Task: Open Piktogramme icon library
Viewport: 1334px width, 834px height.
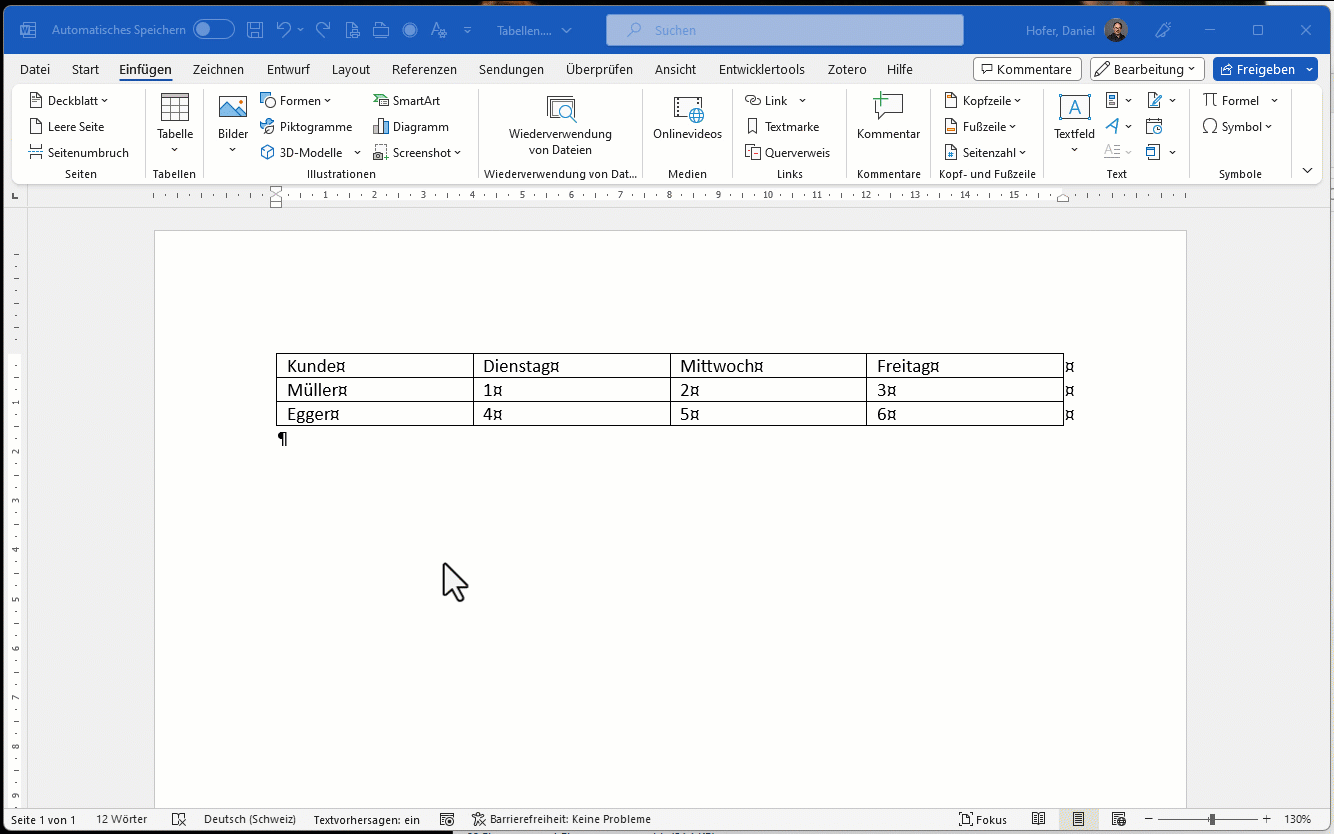Action: click(x=306, y=127)
